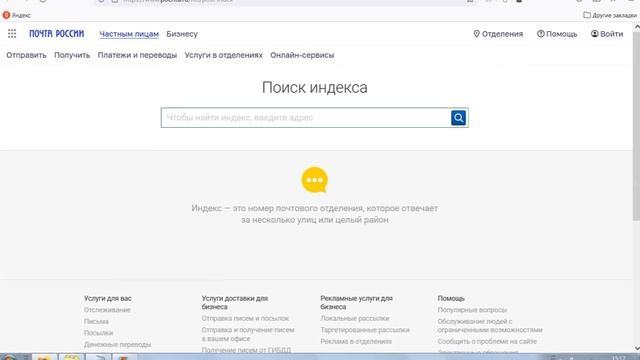Open the services grid menu icon

click(12, 34)
